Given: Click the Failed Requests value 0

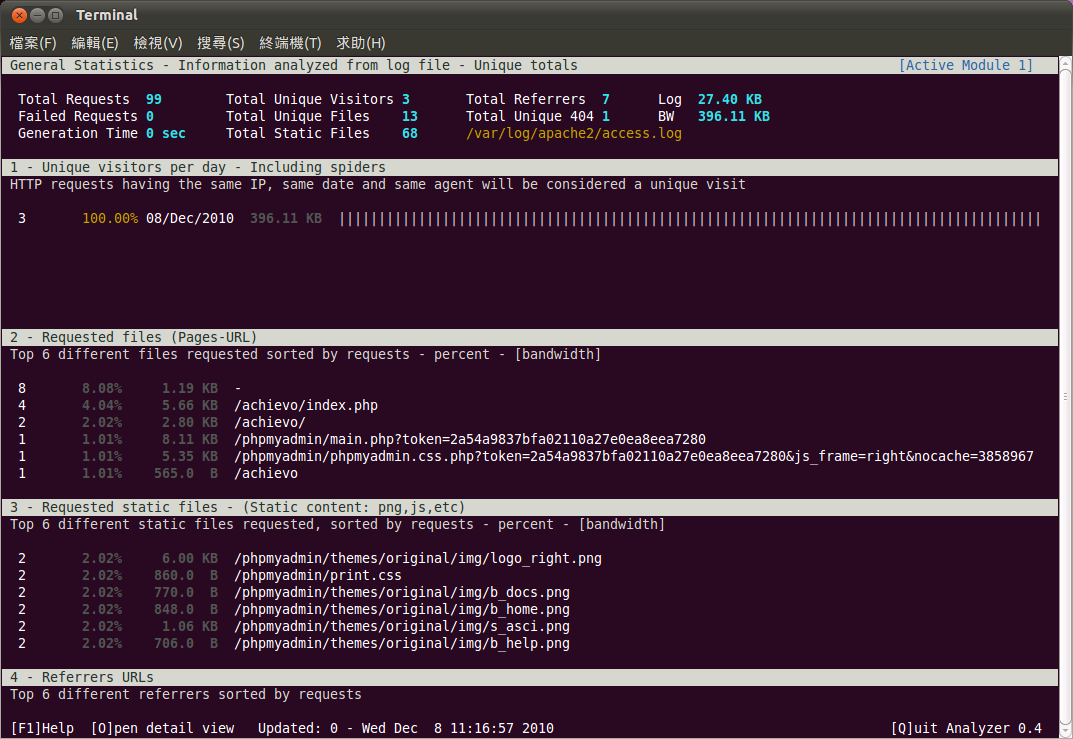Looking at the screenshot, I should point(150,116).
